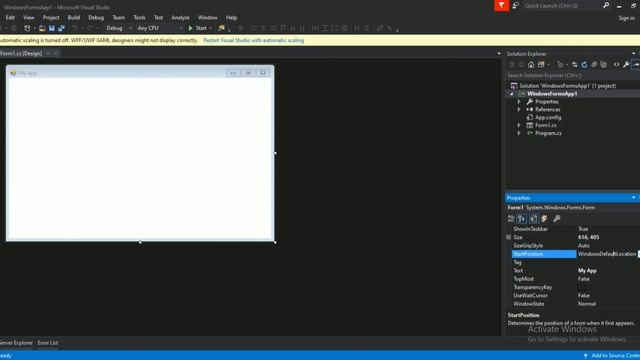Click Add to Source Control in status bar
The width and height of the screenshot is (640, 360).
(x=616, y=356)
